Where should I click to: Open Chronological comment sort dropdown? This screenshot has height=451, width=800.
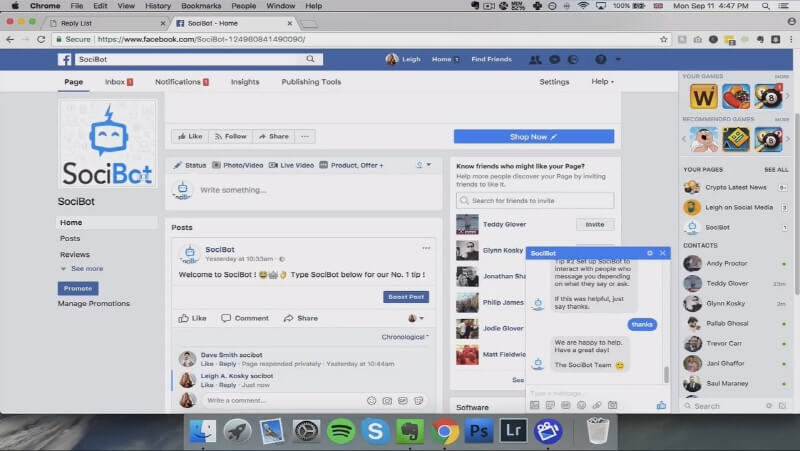[405, 337]
